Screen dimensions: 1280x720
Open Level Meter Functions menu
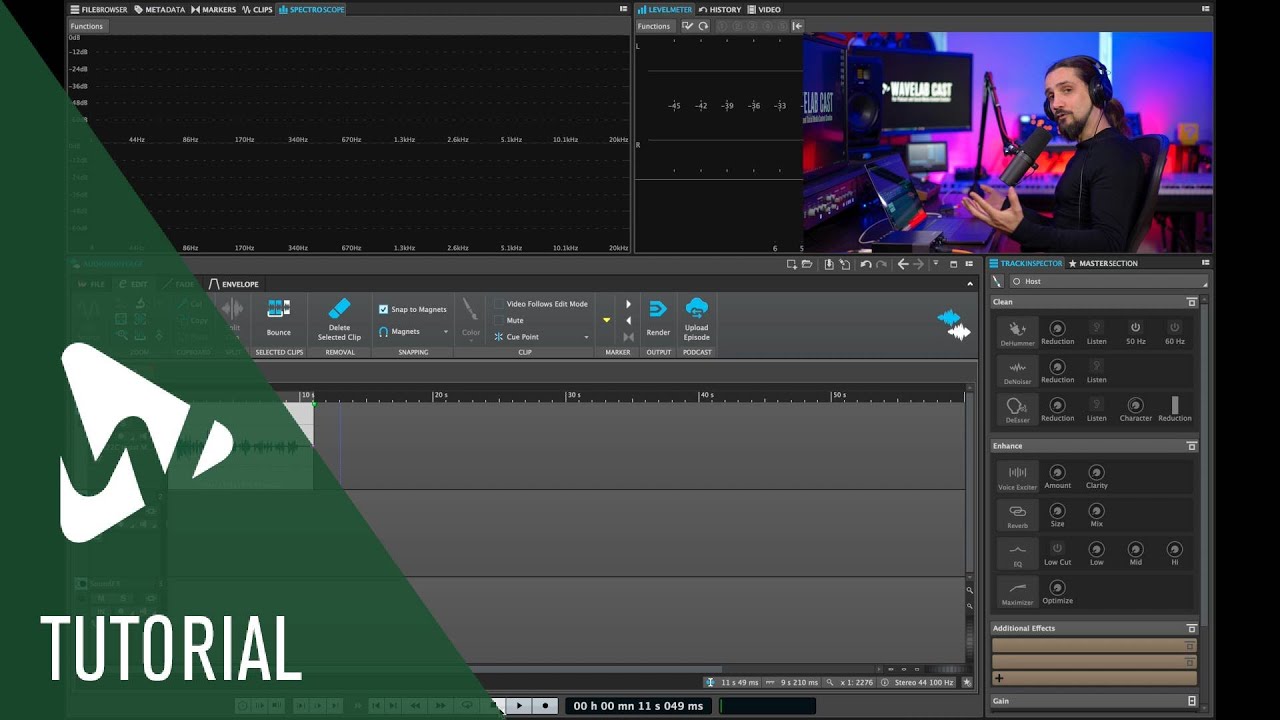click(x=654, y=26)
